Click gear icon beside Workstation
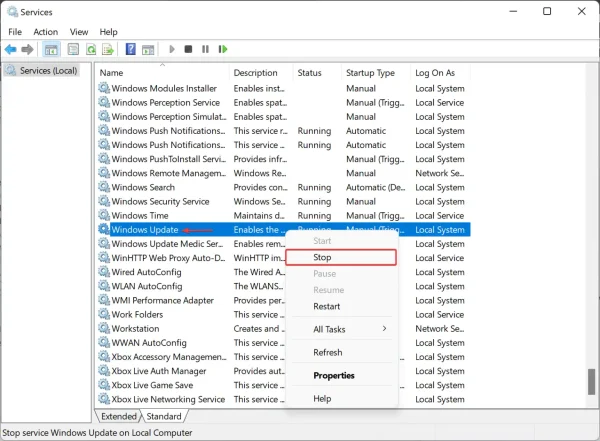Screen dimensions: 600x441 click(x=104, y=328)
